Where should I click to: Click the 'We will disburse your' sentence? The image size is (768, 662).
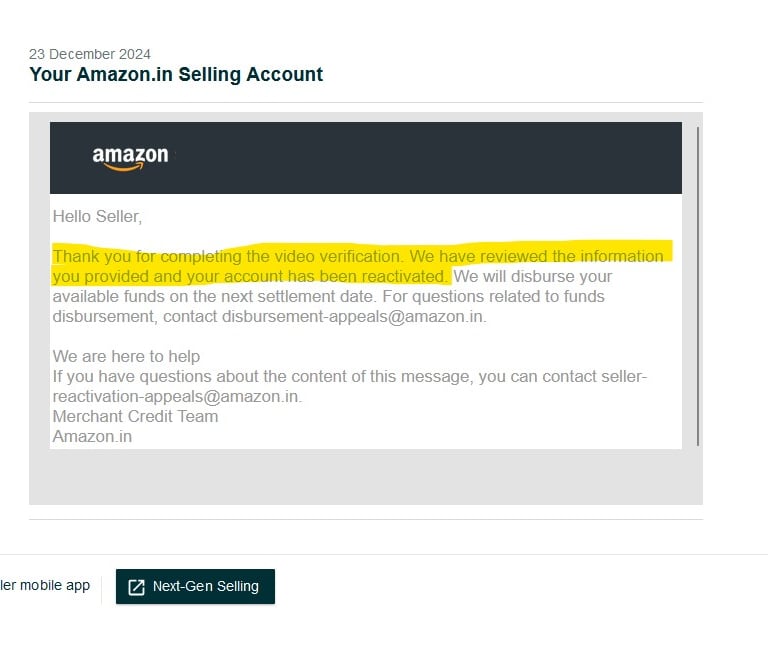pos(532,276)
